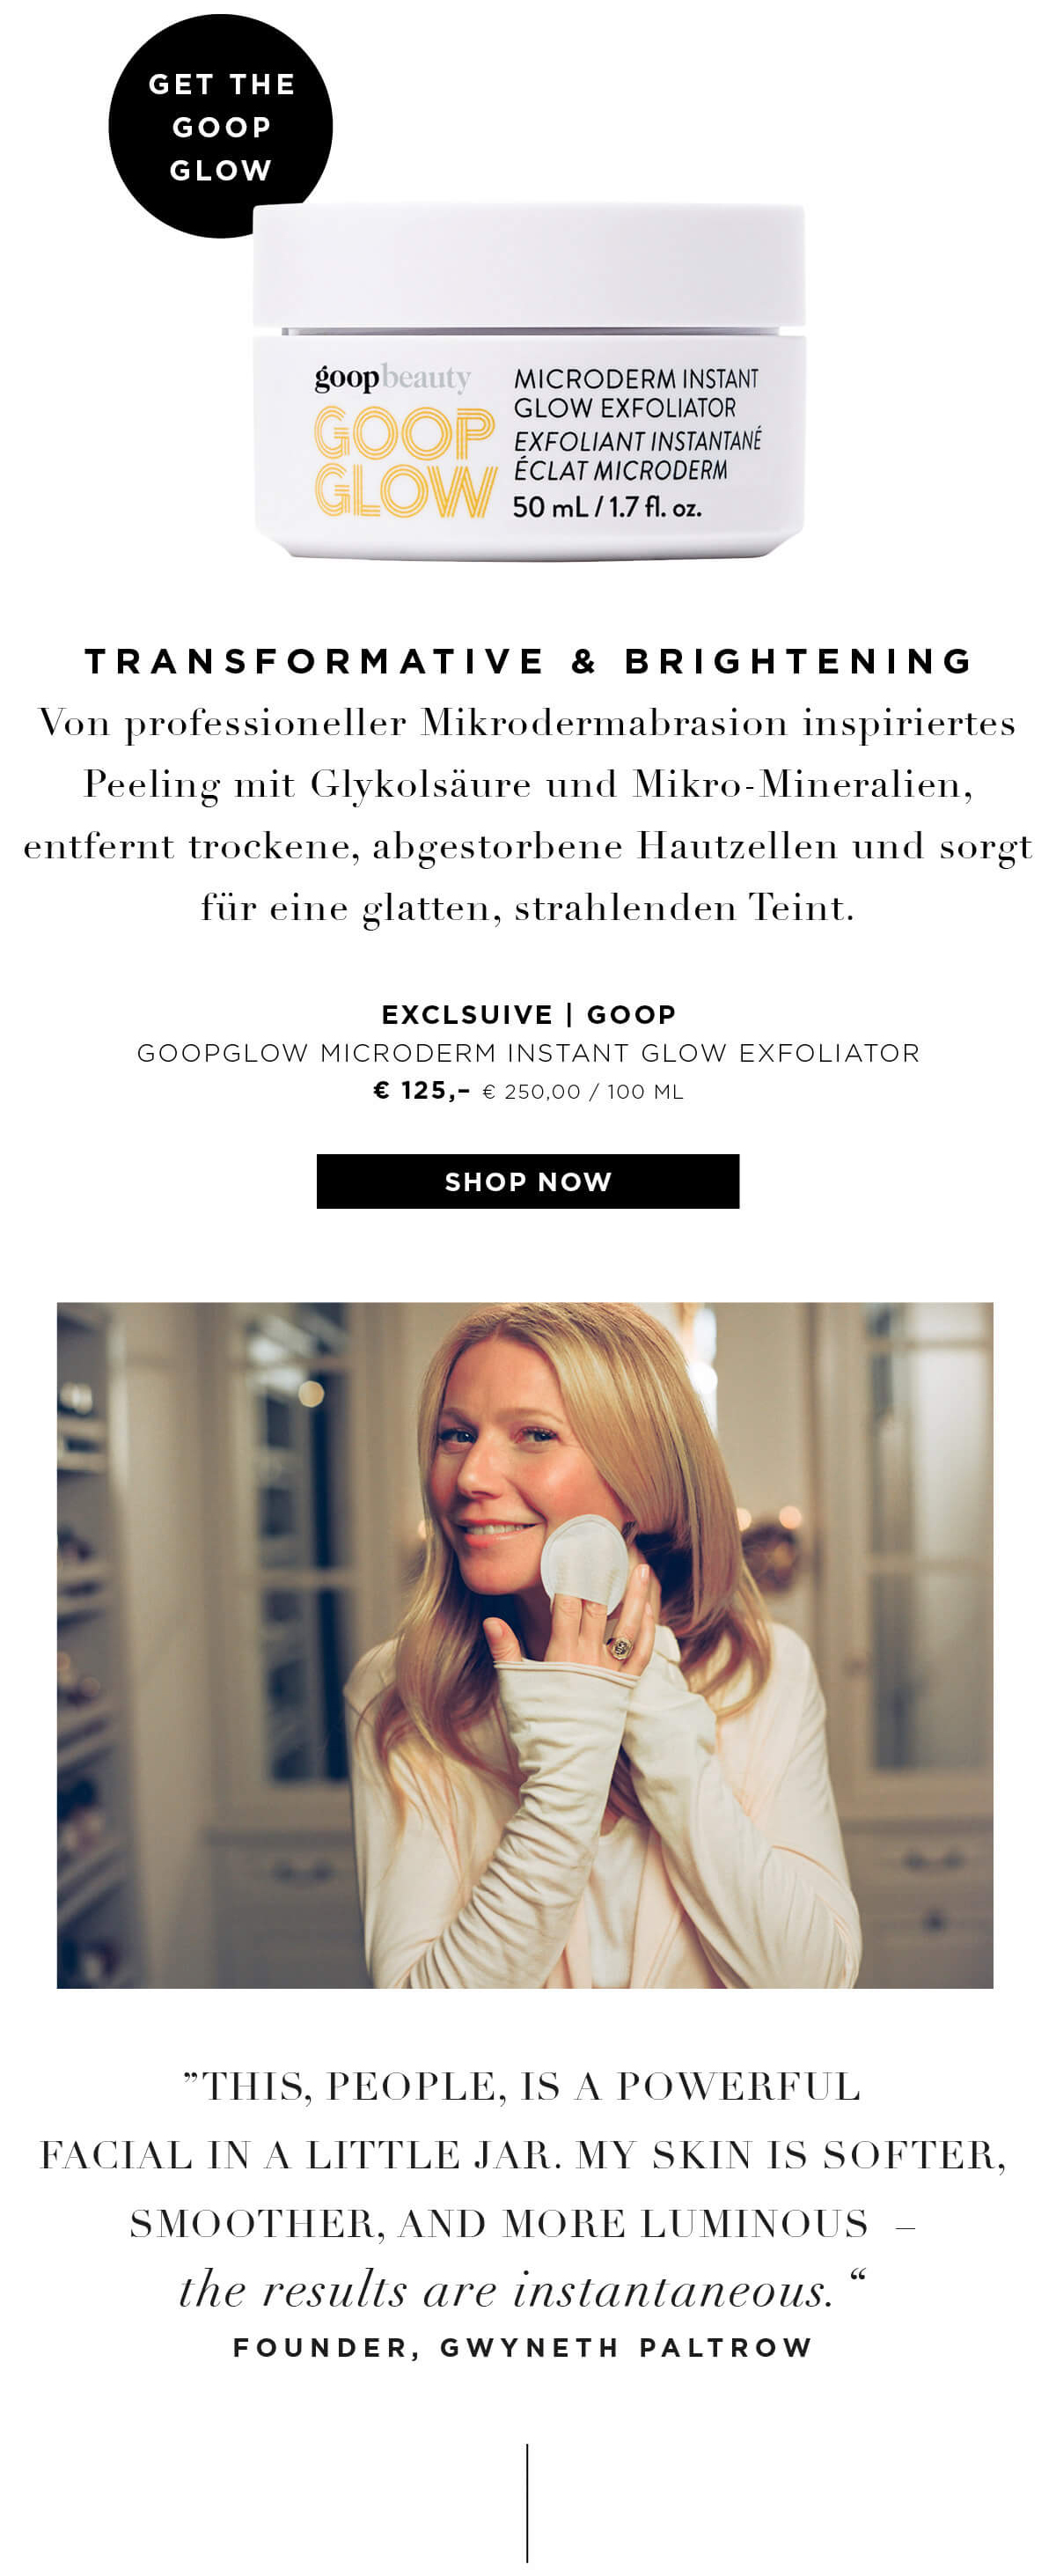Click the yellow GOOP GLOW logo
Screen dimensions: 1056x2576
tap(404, 461)
